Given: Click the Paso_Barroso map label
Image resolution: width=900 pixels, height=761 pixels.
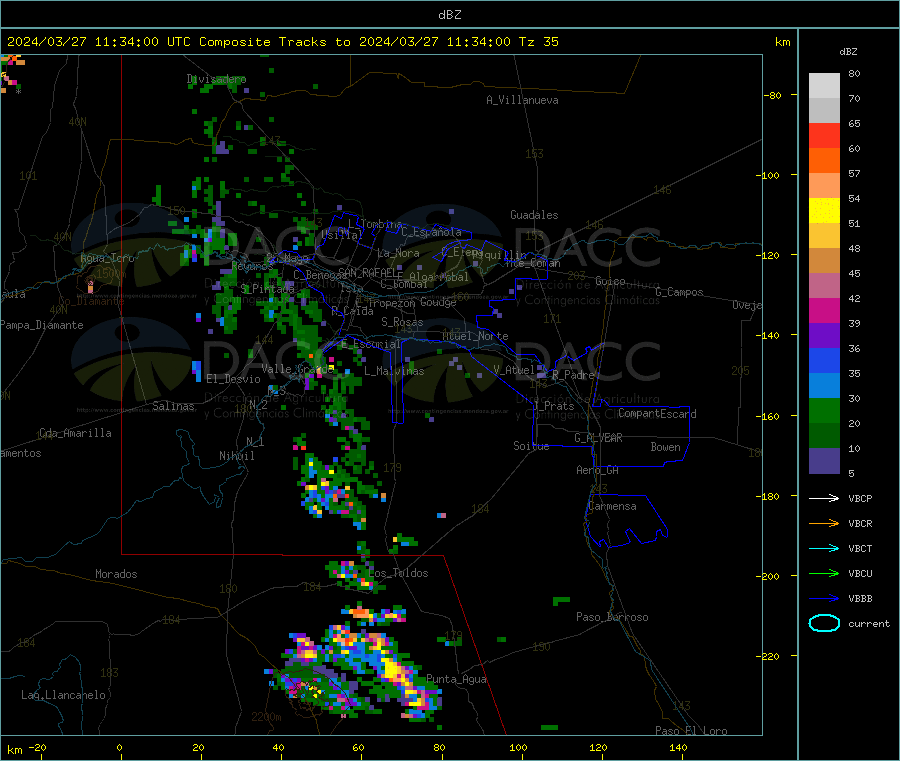Looking at the screenshot, I should pyautogui.click(x=612, y=617).
